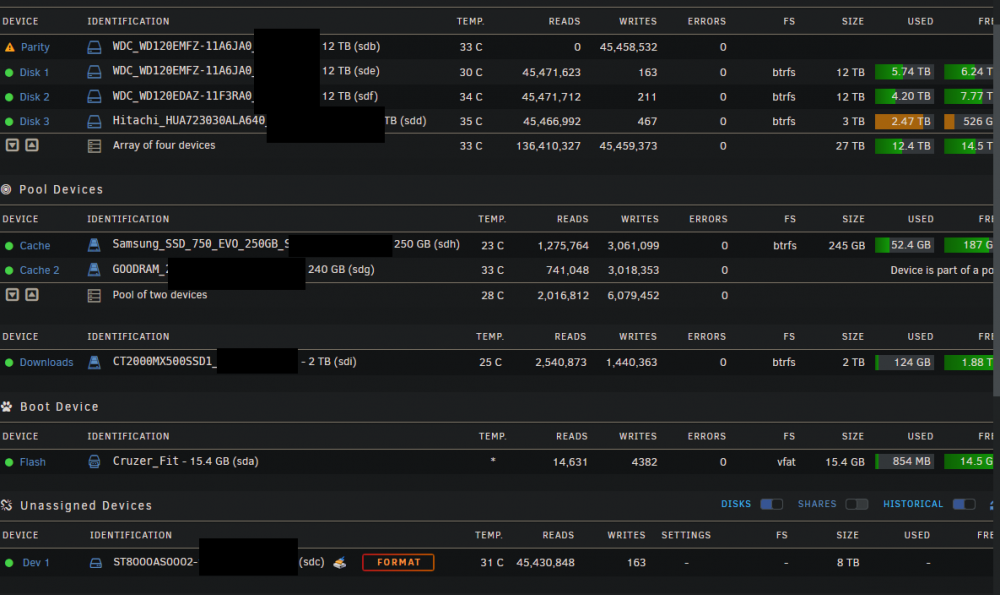Open the Cache device link
Image resolution: width=1000 pixels, height=595 pixels.
(x=35, y=246)
